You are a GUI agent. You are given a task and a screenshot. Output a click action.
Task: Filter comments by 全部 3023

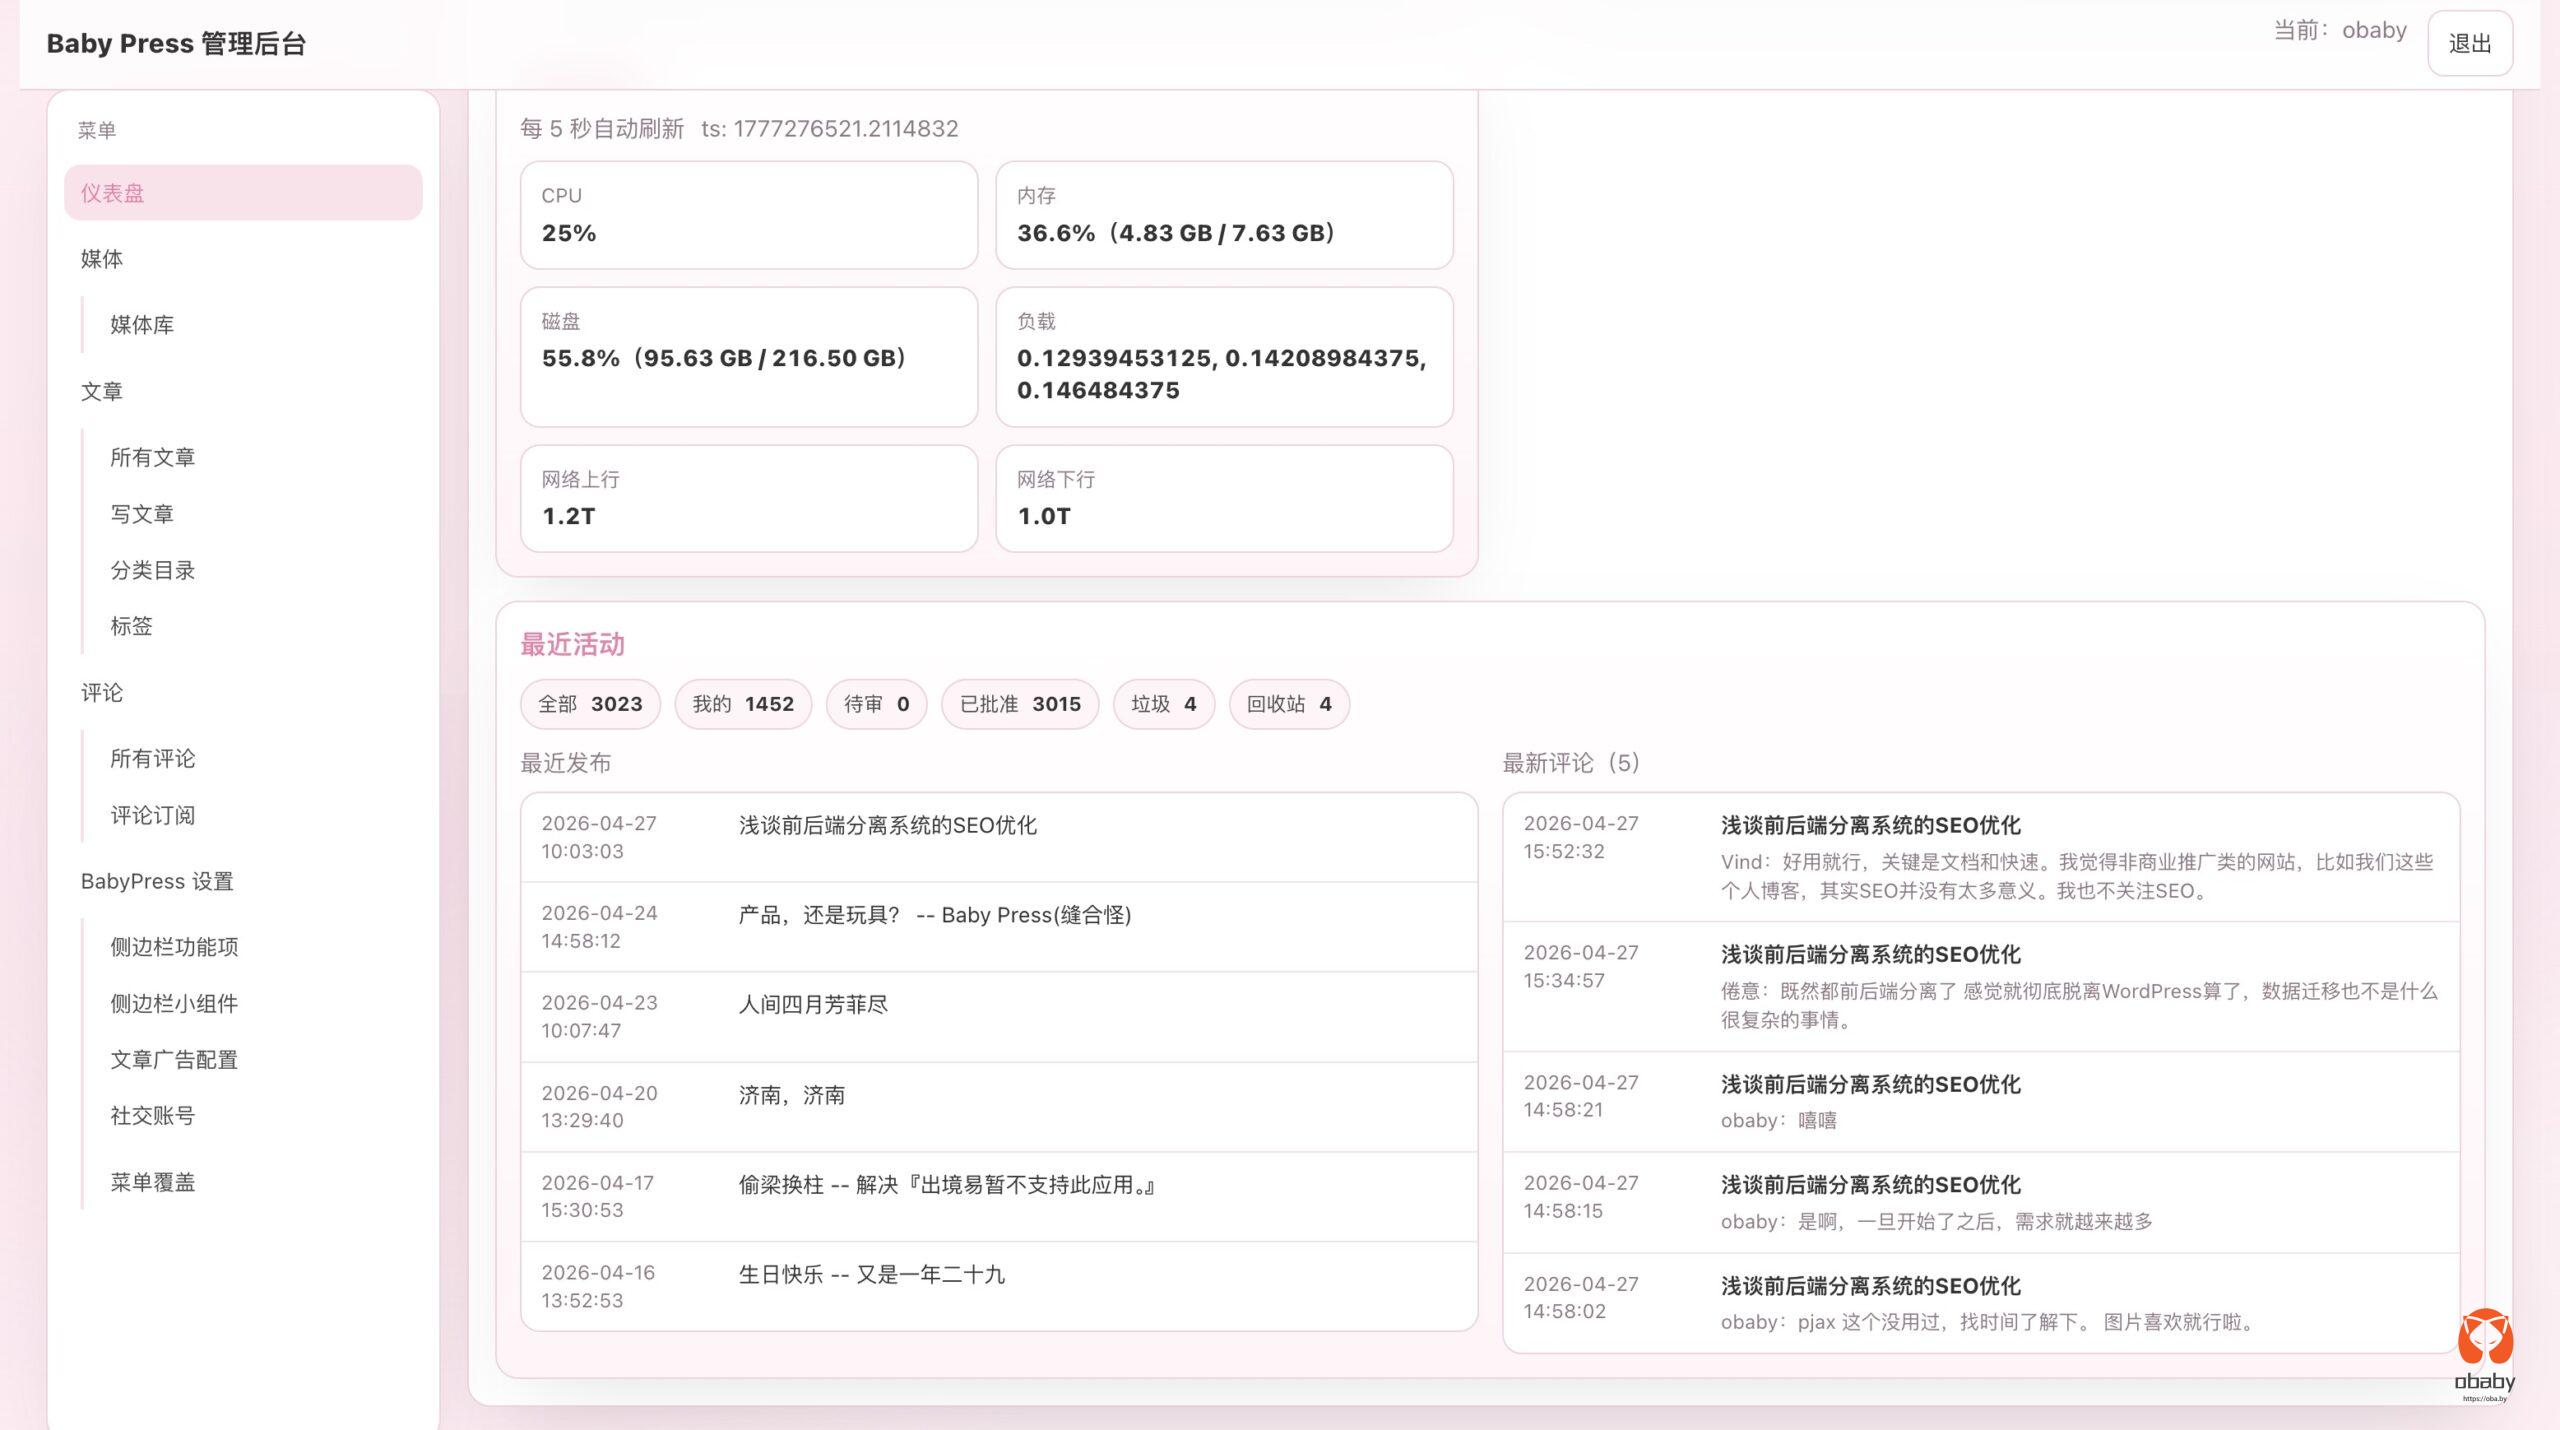tap(590, 704)
